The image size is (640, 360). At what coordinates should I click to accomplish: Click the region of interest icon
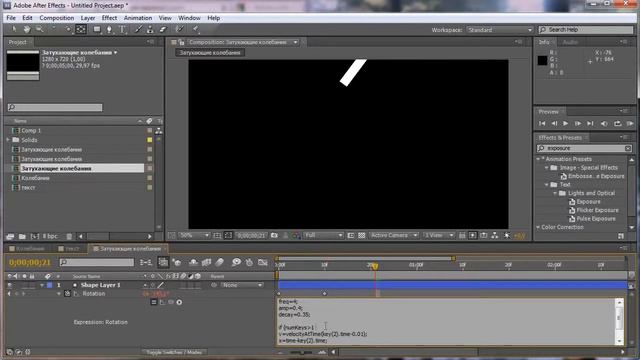(x=351, y=236)
